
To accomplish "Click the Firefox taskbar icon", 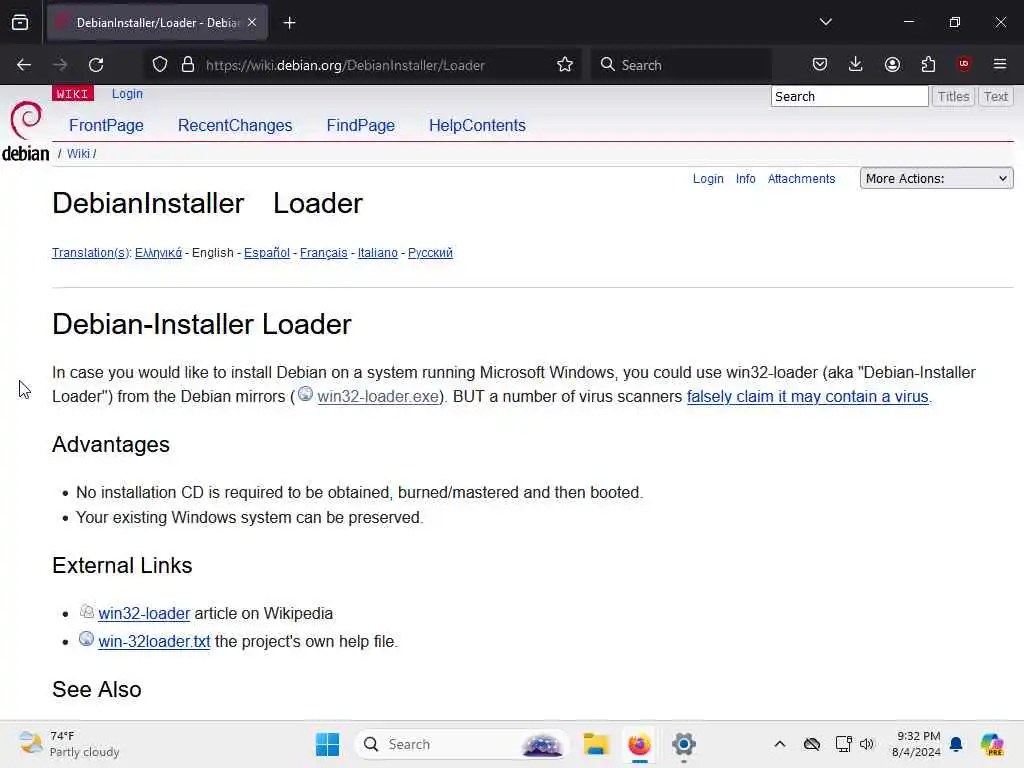I will [639, 744].
